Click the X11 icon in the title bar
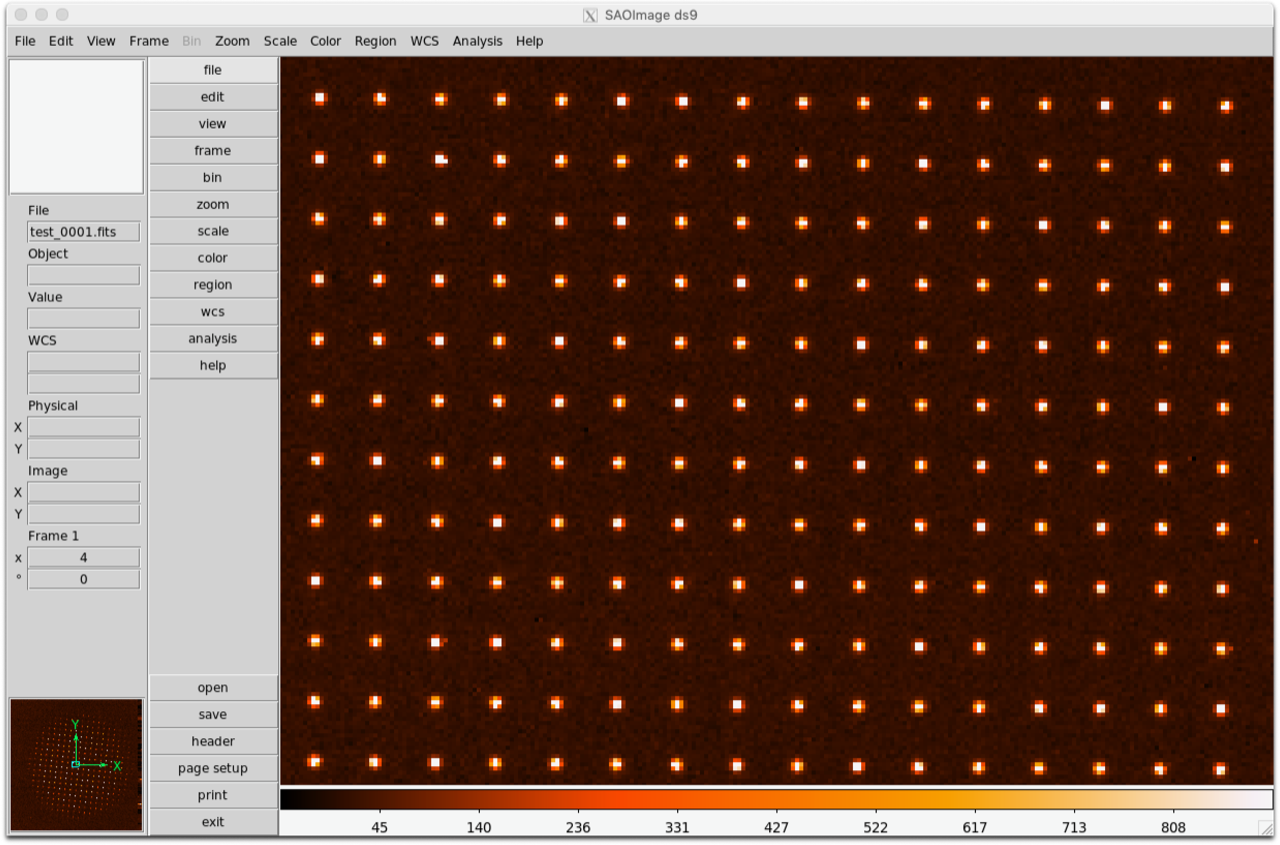 tap(590, 15)
